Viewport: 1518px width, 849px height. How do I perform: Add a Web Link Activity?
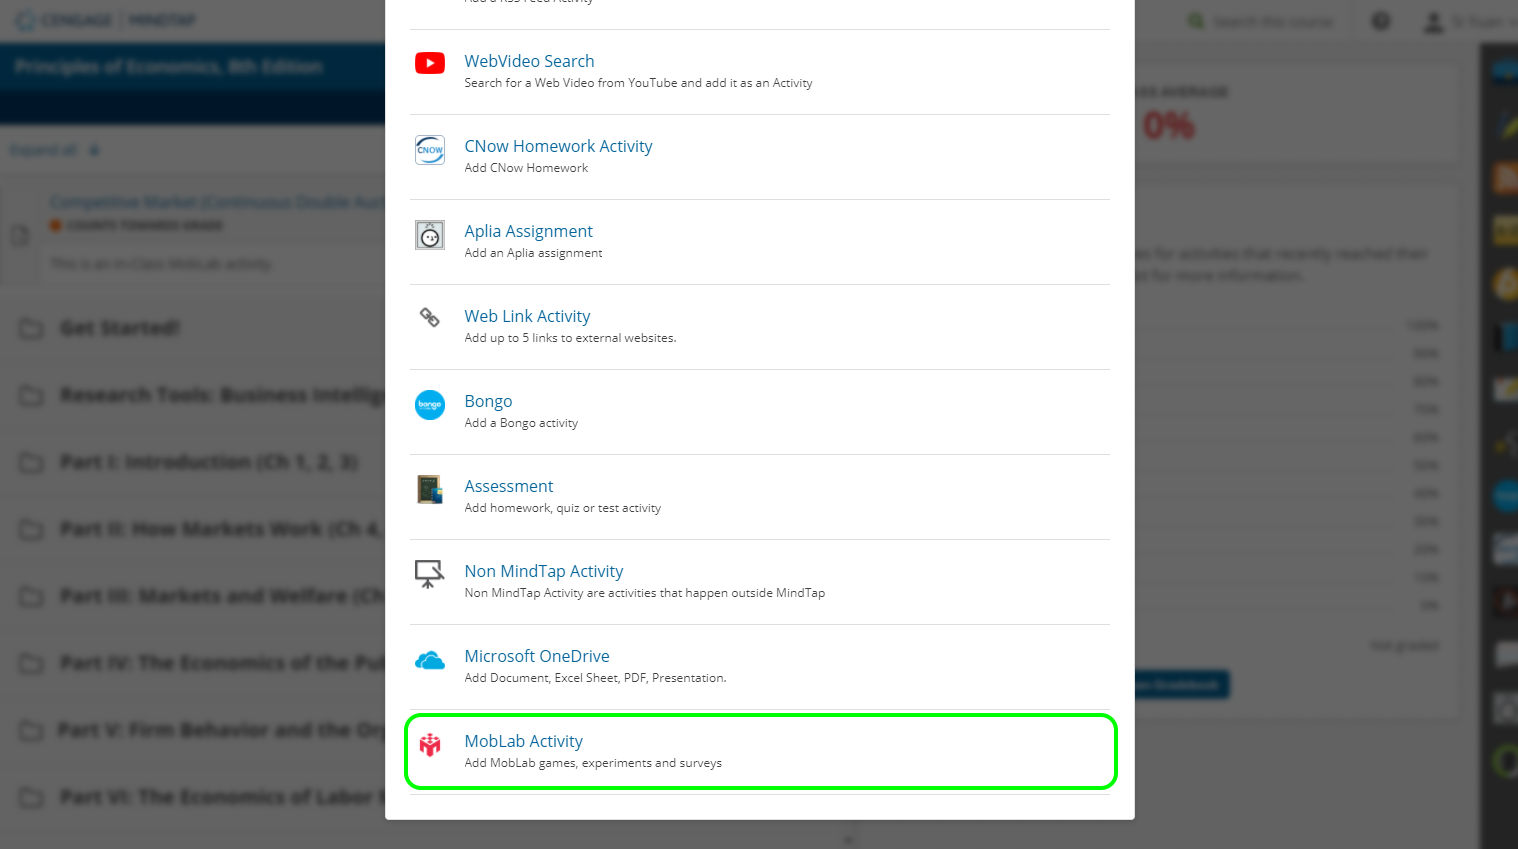coord(527,316)
